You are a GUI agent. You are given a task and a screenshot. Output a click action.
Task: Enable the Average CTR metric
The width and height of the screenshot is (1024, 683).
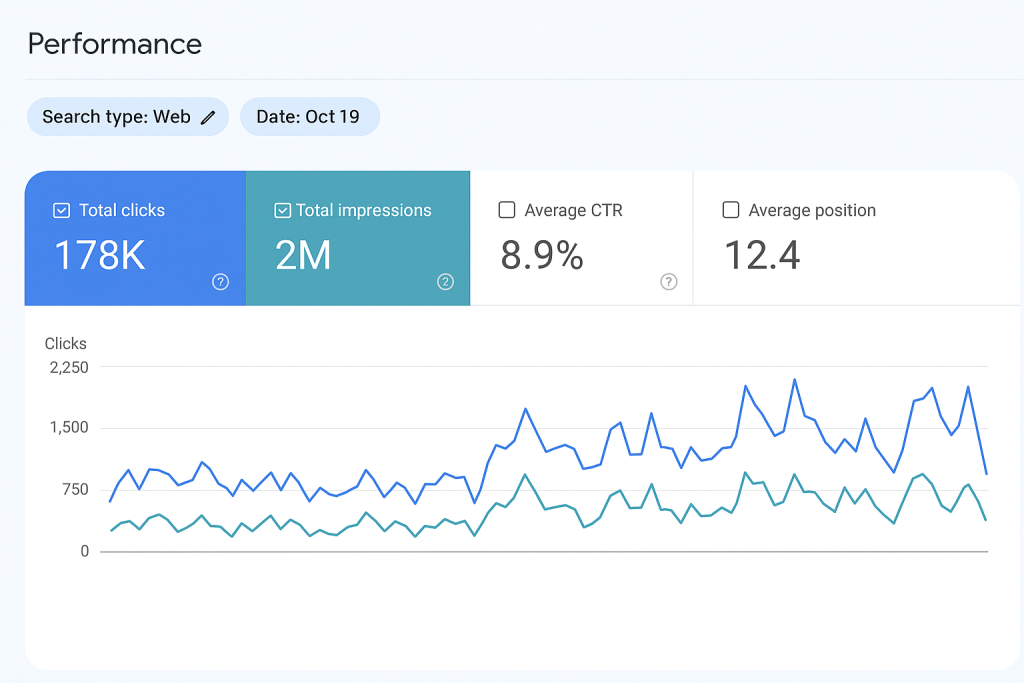tap(507, 210)
